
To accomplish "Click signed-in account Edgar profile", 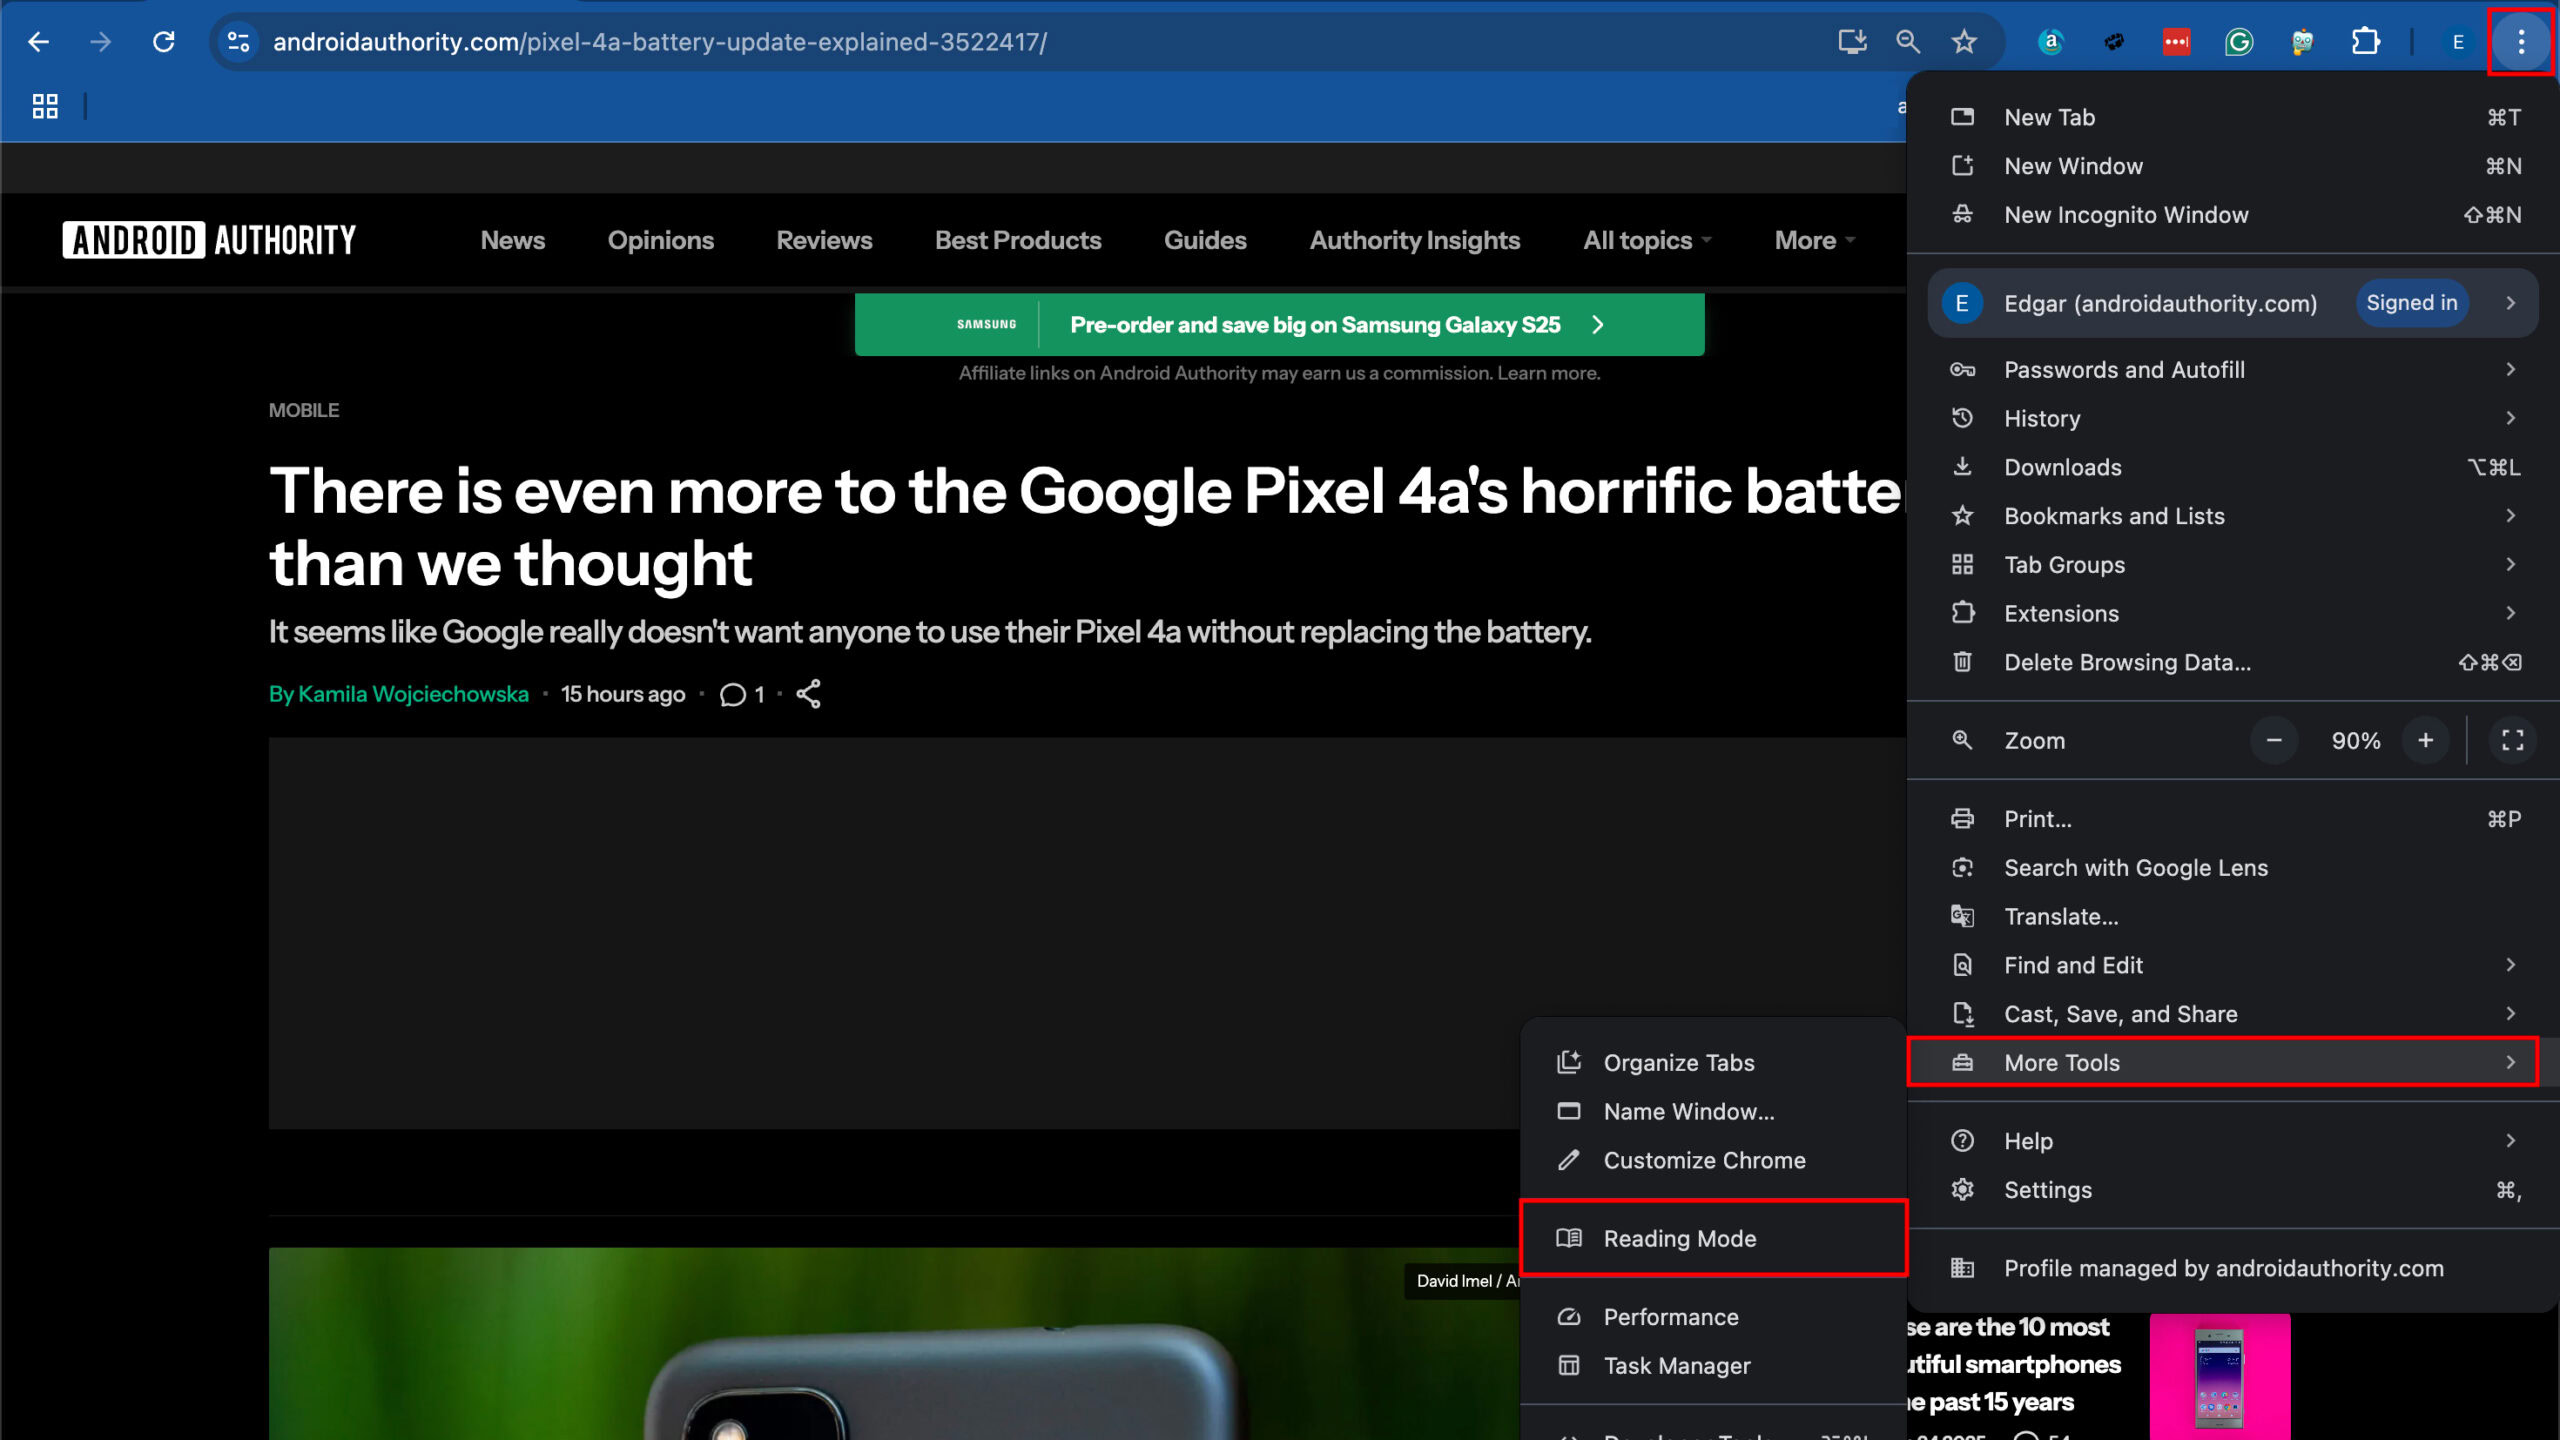I will tap(2233, 301).
